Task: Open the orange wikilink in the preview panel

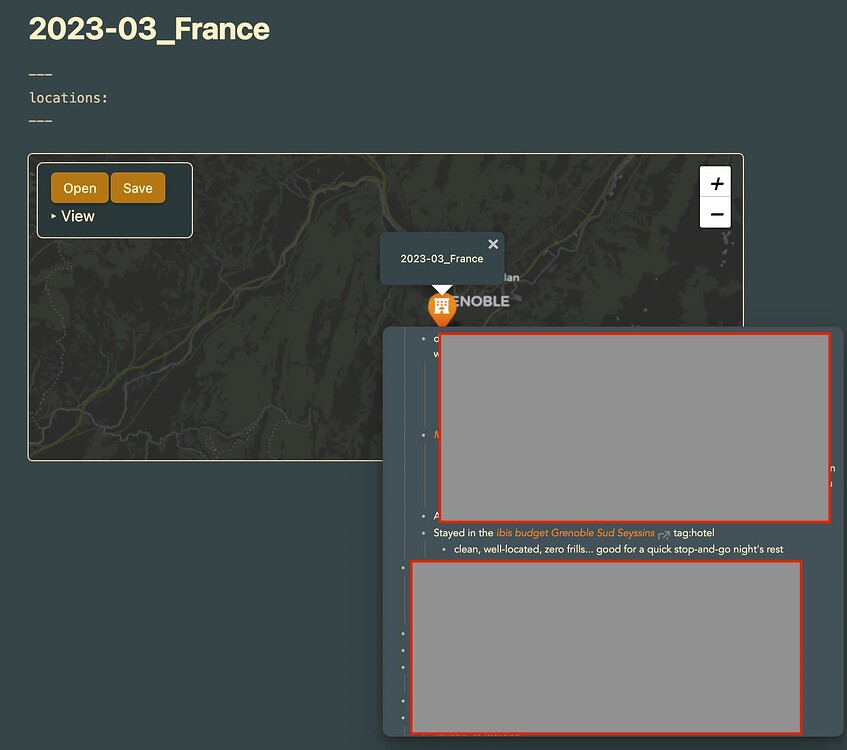Action: tap(437, 434)
